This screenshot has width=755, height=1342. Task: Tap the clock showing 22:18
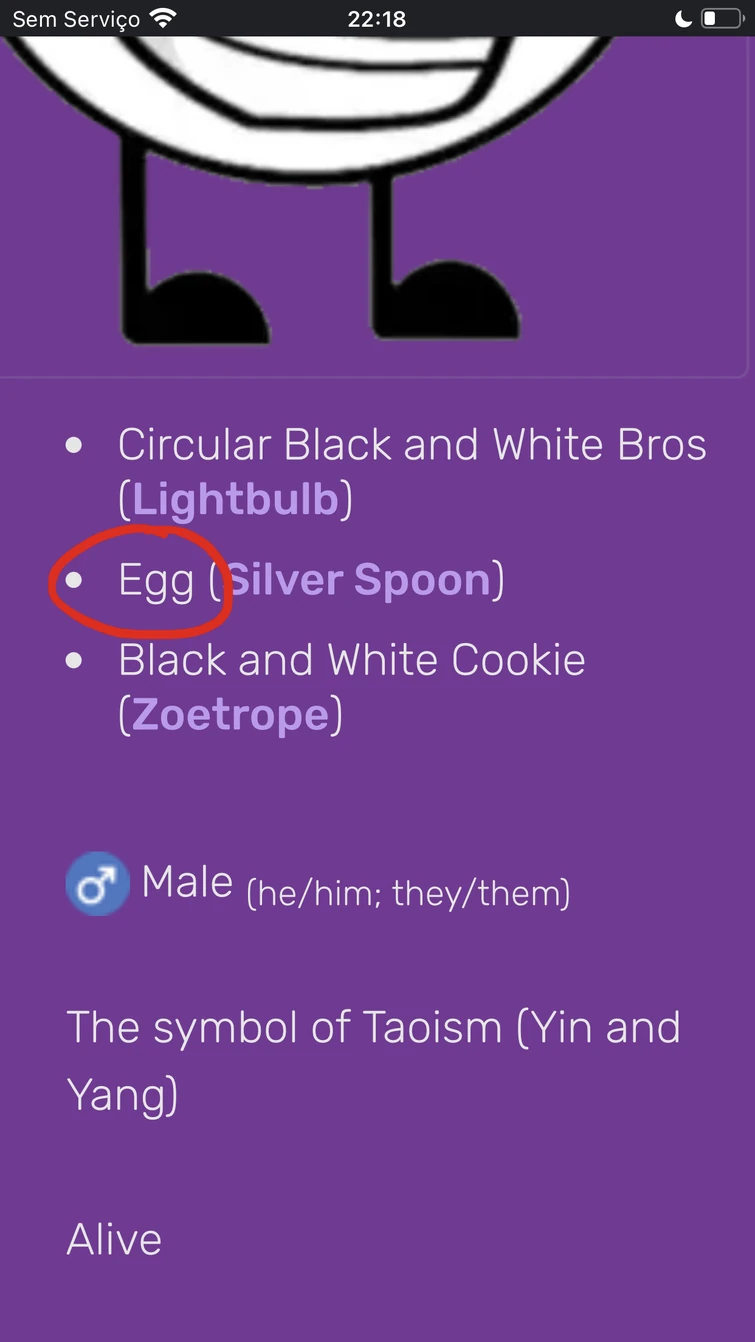pyautogui.click(x=377, y=17)
